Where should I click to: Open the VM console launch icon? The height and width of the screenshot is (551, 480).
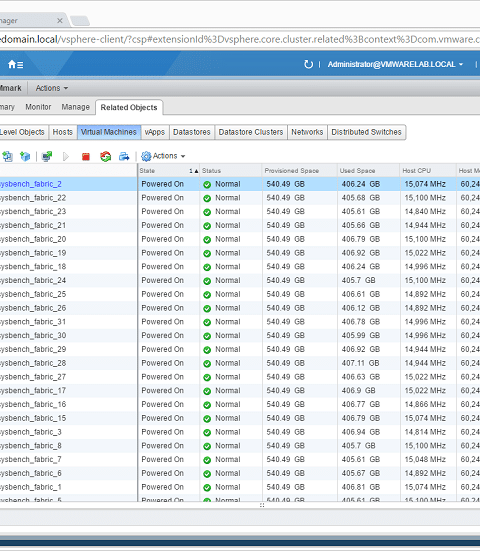[x=47, y=156]
